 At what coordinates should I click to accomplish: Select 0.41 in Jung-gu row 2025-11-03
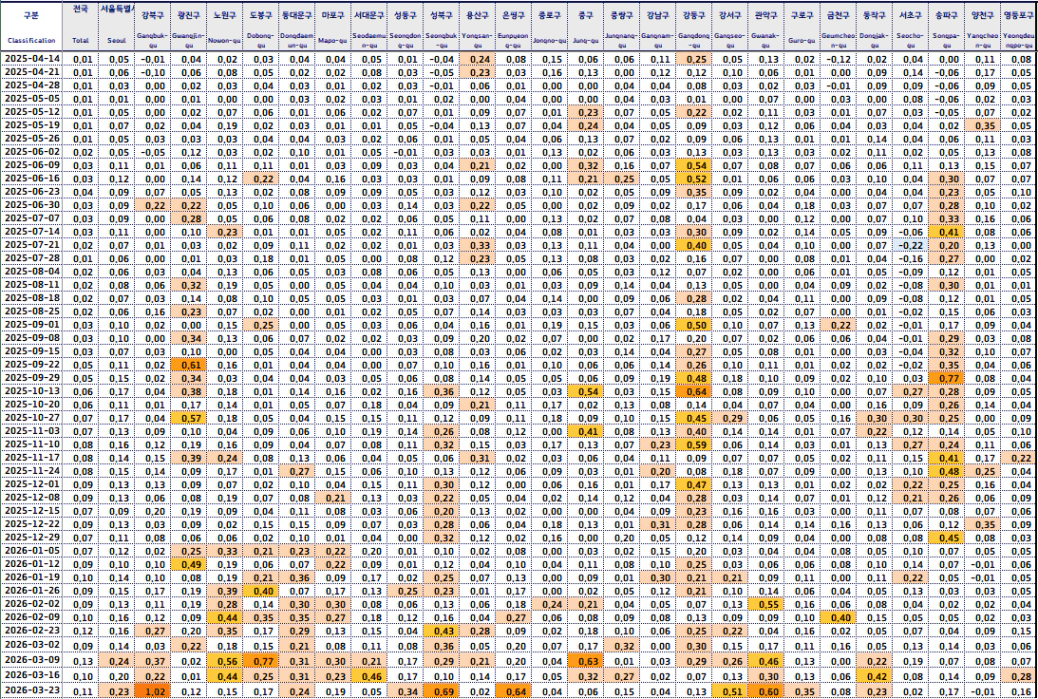pos(585,431)
